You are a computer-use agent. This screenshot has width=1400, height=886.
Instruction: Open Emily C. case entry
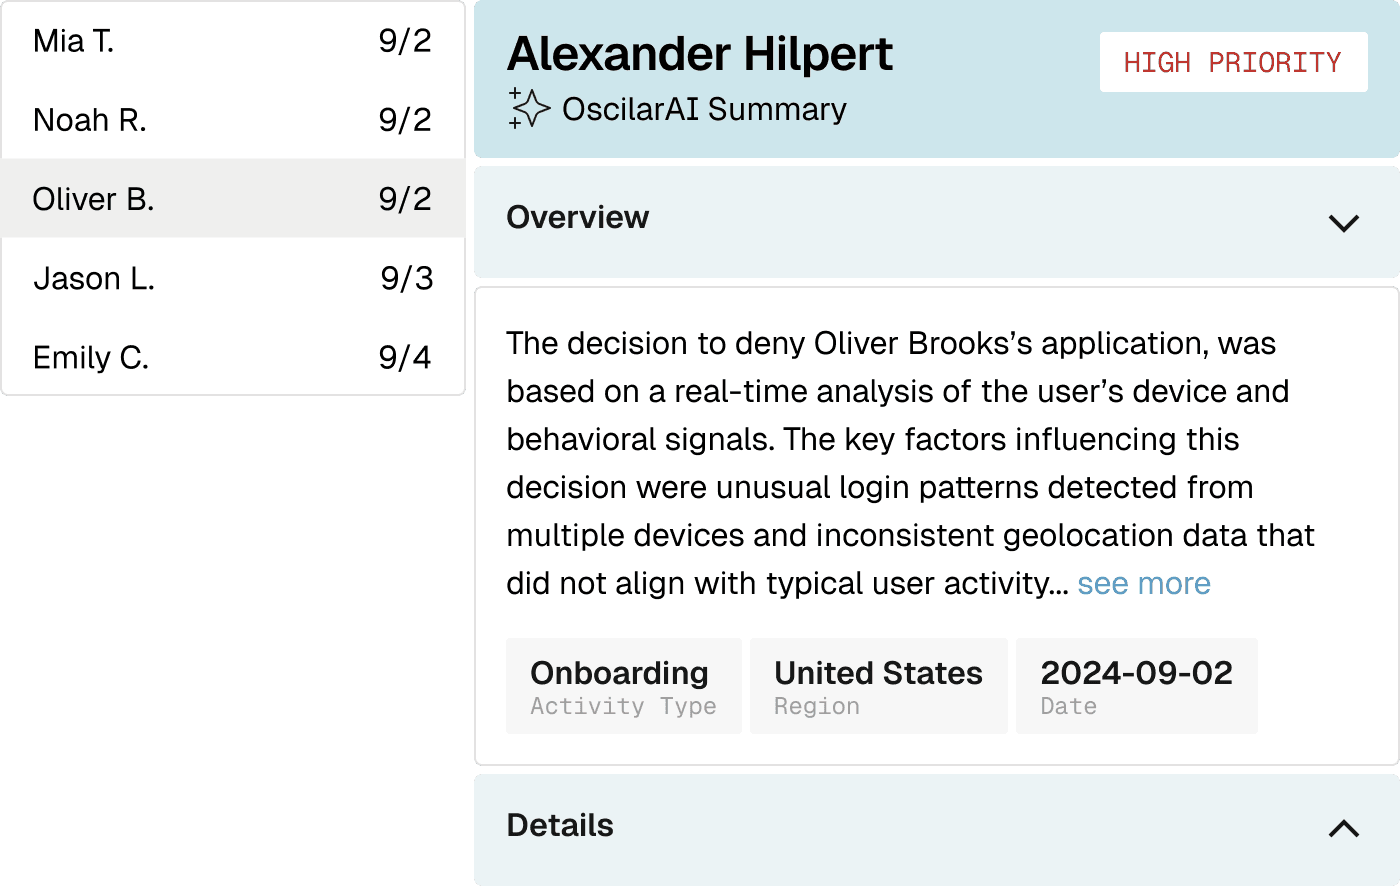coord(233,357)
